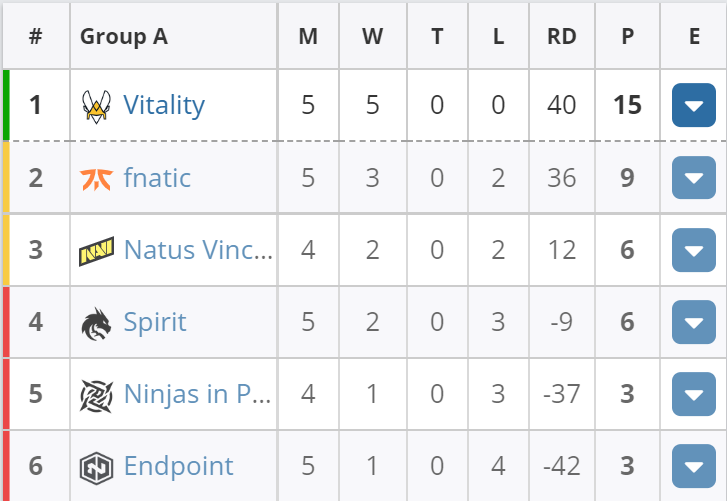Click the Natus Vincere yellow logo
Viewport: 727px width, 501px height.
[x=96, y=251]
